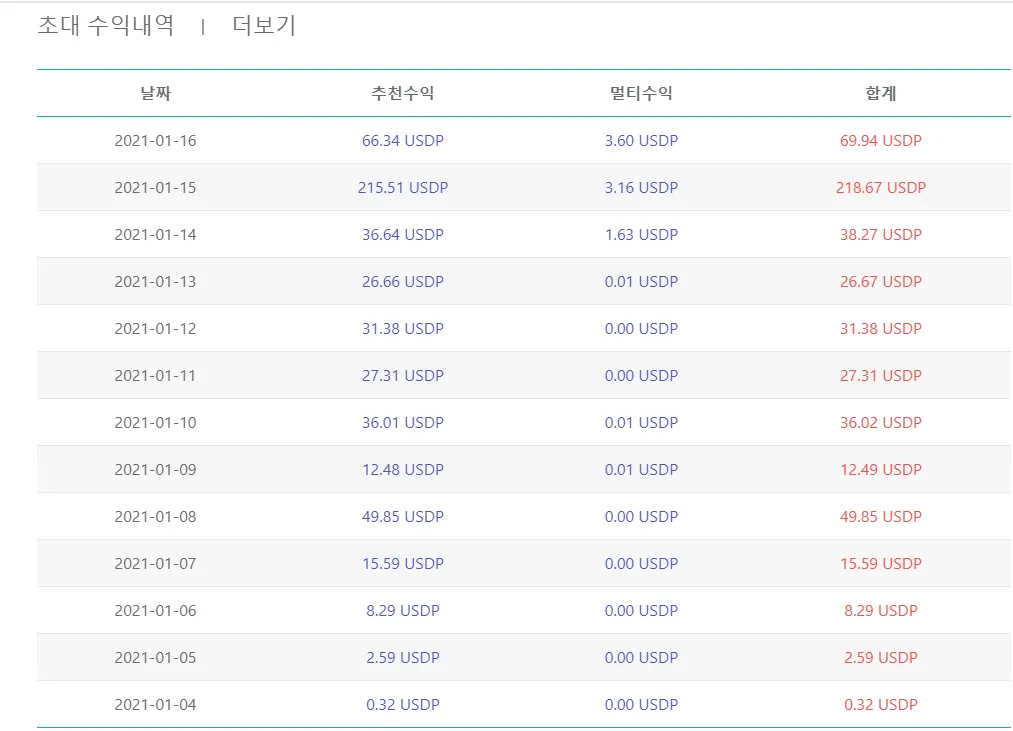Select the date 2021-01-05
Screen dimensions: 1013x731
point(156,658)
